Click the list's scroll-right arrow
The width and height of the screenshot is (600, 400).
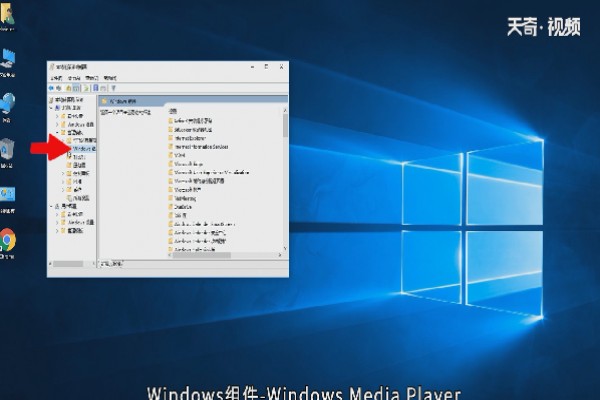click(x=280, y=255)
